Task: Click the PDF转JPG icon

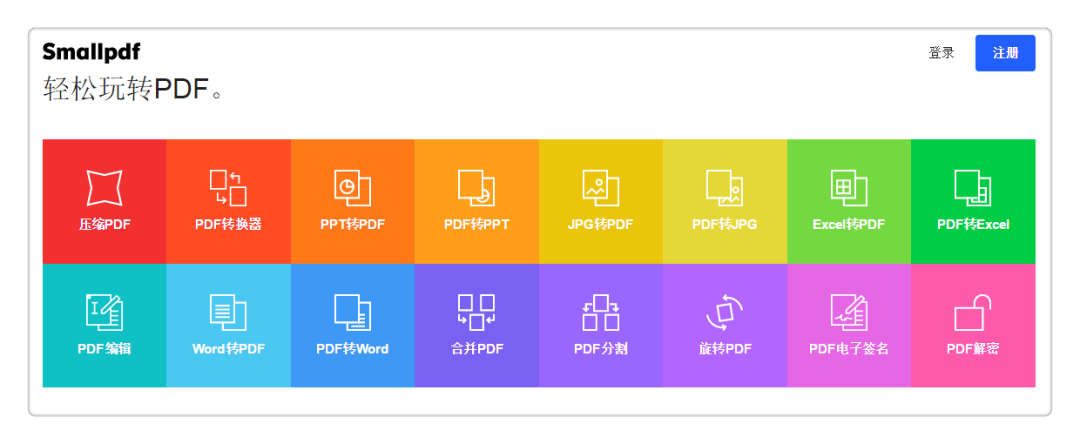Action: point(724,187)
